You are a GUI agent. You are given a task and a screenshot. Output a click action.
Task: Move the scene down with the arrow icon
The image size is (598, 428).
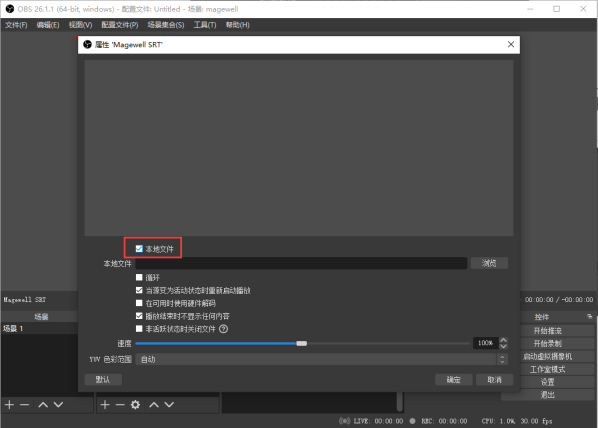point(58,405)
